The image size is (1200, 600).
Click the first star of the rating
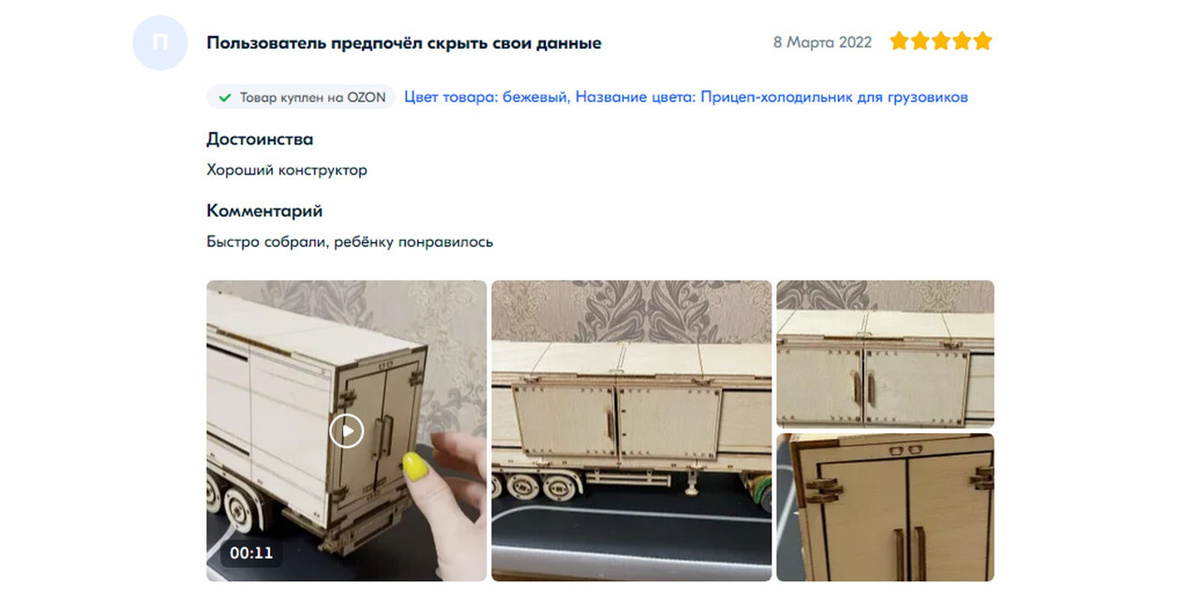pyautogui.click(x=899, y=42)
